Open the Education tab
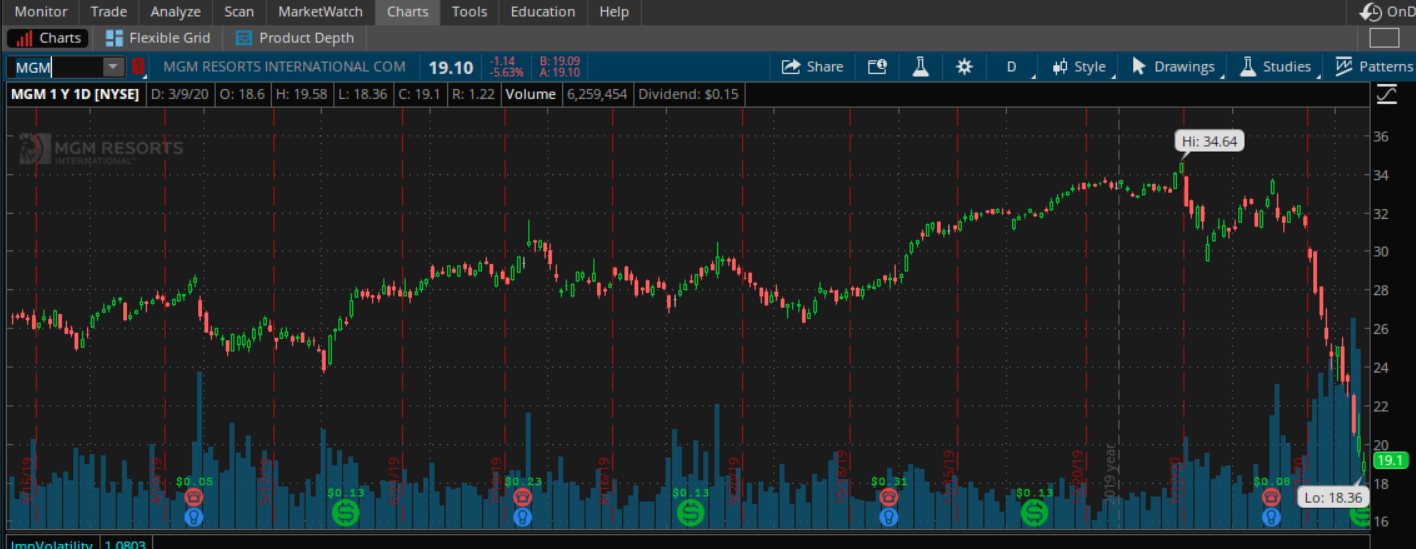The height and width of the screenshot is (549, 1416). [x=543, y=12]
